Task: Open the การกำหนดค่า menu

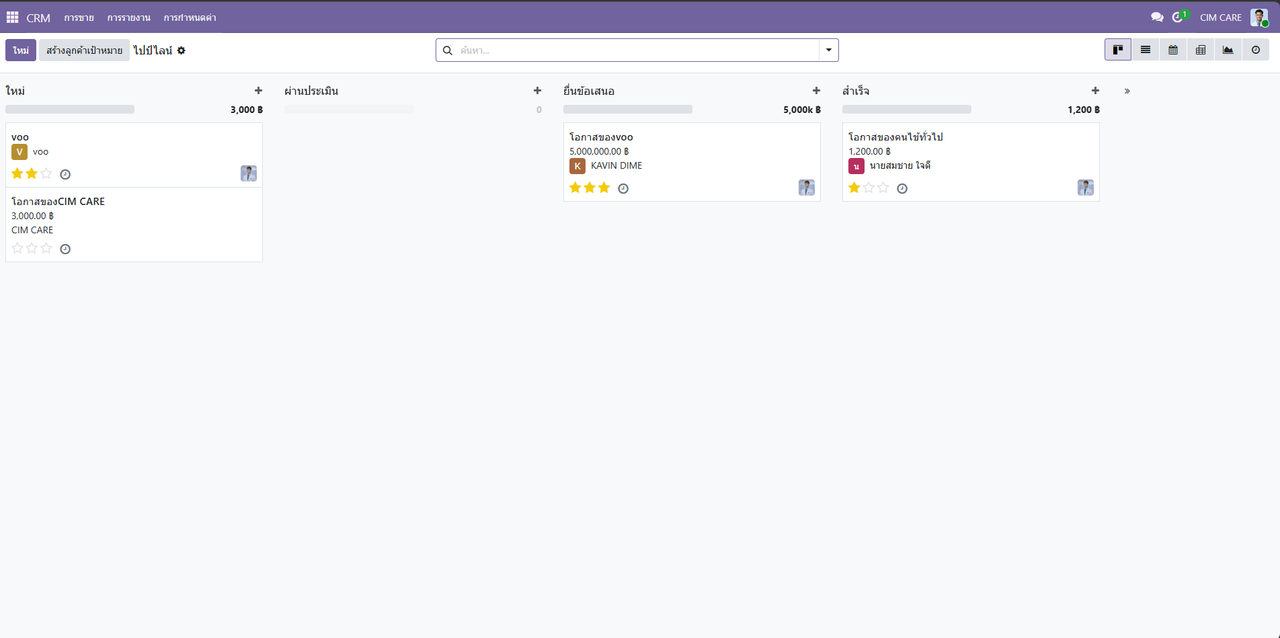Action: 190,18
